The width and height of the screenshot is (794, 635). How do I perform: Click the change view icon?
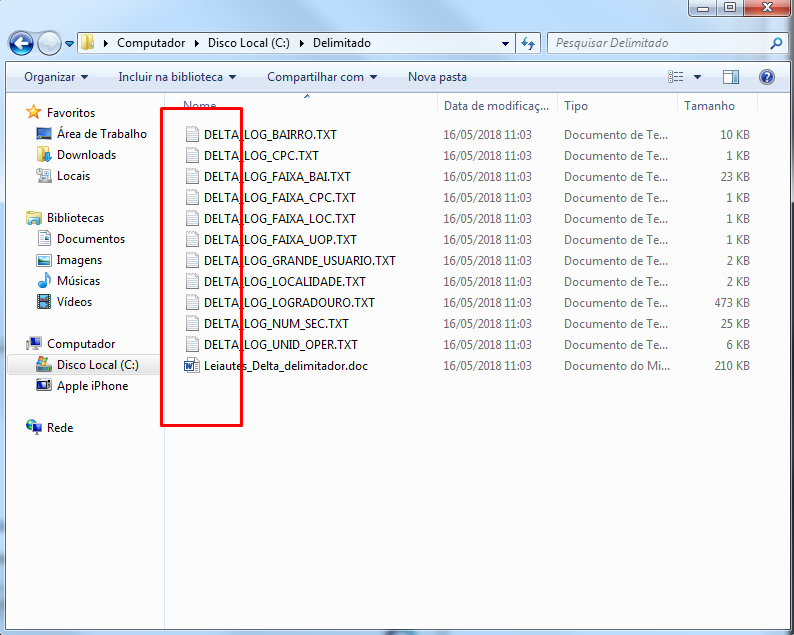pos(676,77)
